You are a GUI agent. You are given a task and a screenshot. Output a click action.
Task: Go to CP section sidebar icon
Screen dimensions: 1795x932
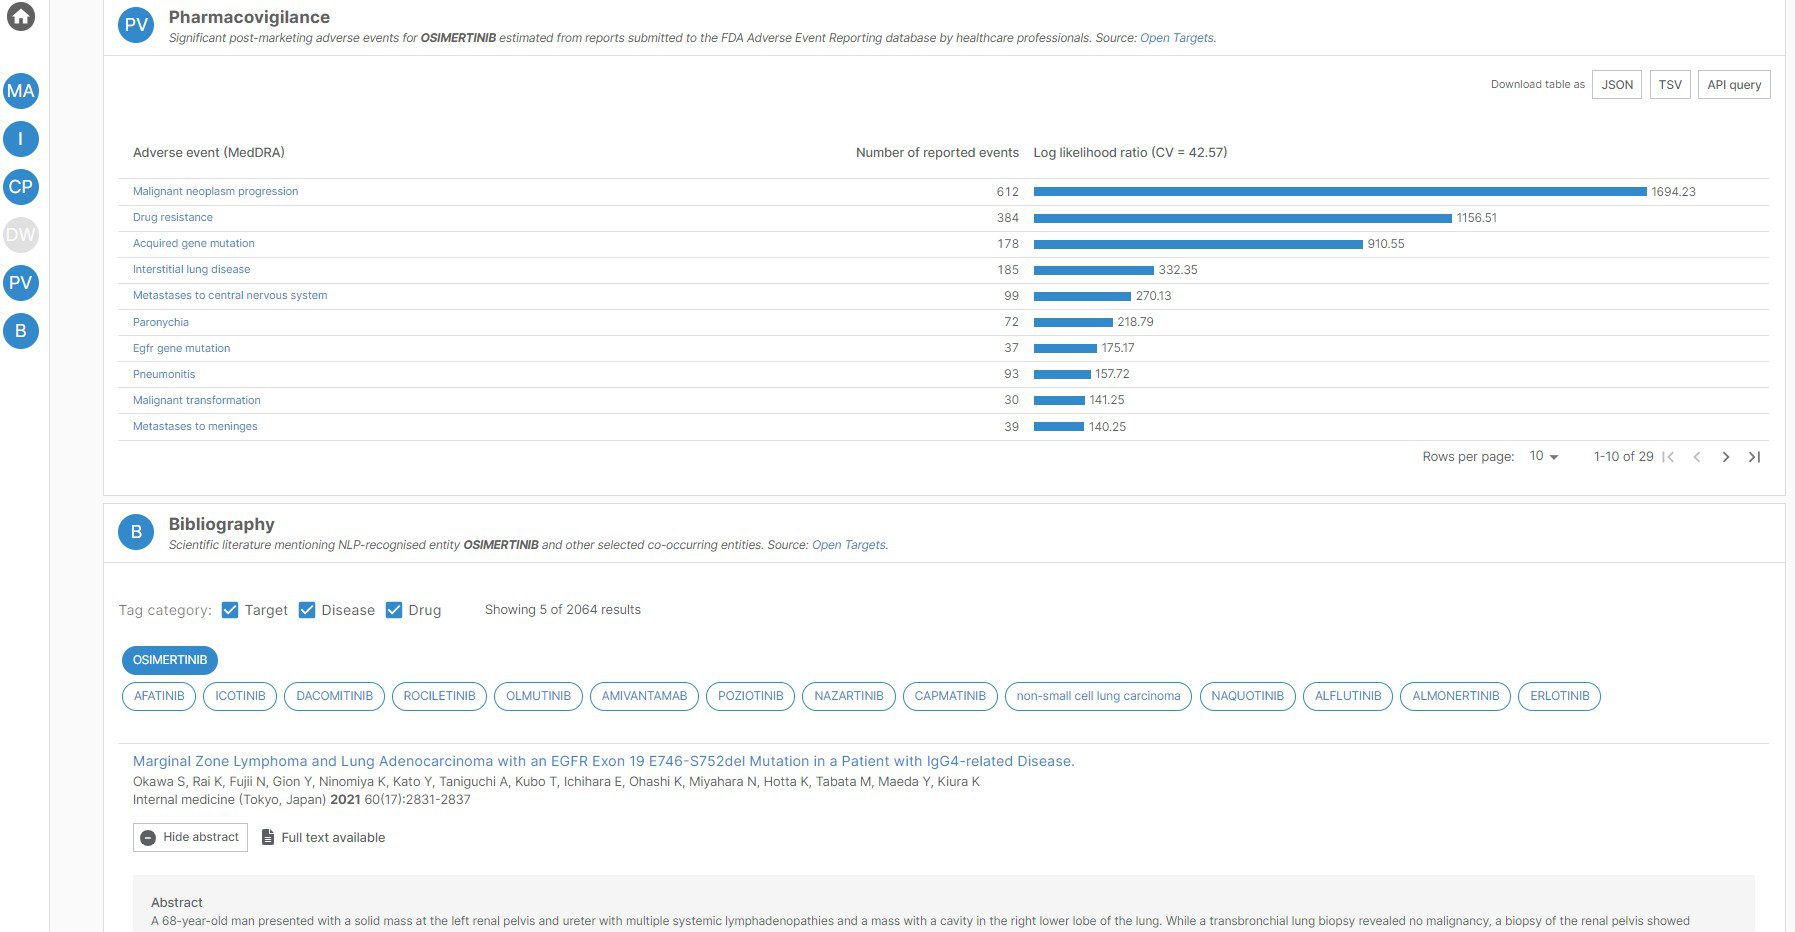[21, 187]
